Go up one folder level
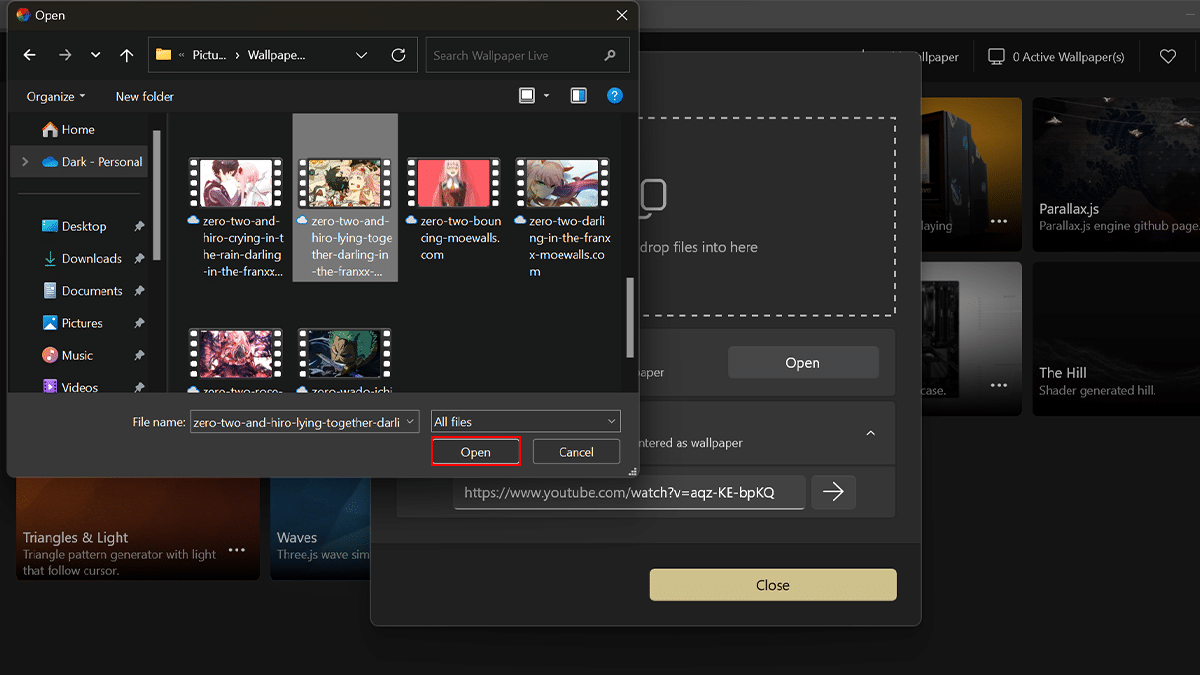This screenshot has height=675, width=1200. click(126, 56)
